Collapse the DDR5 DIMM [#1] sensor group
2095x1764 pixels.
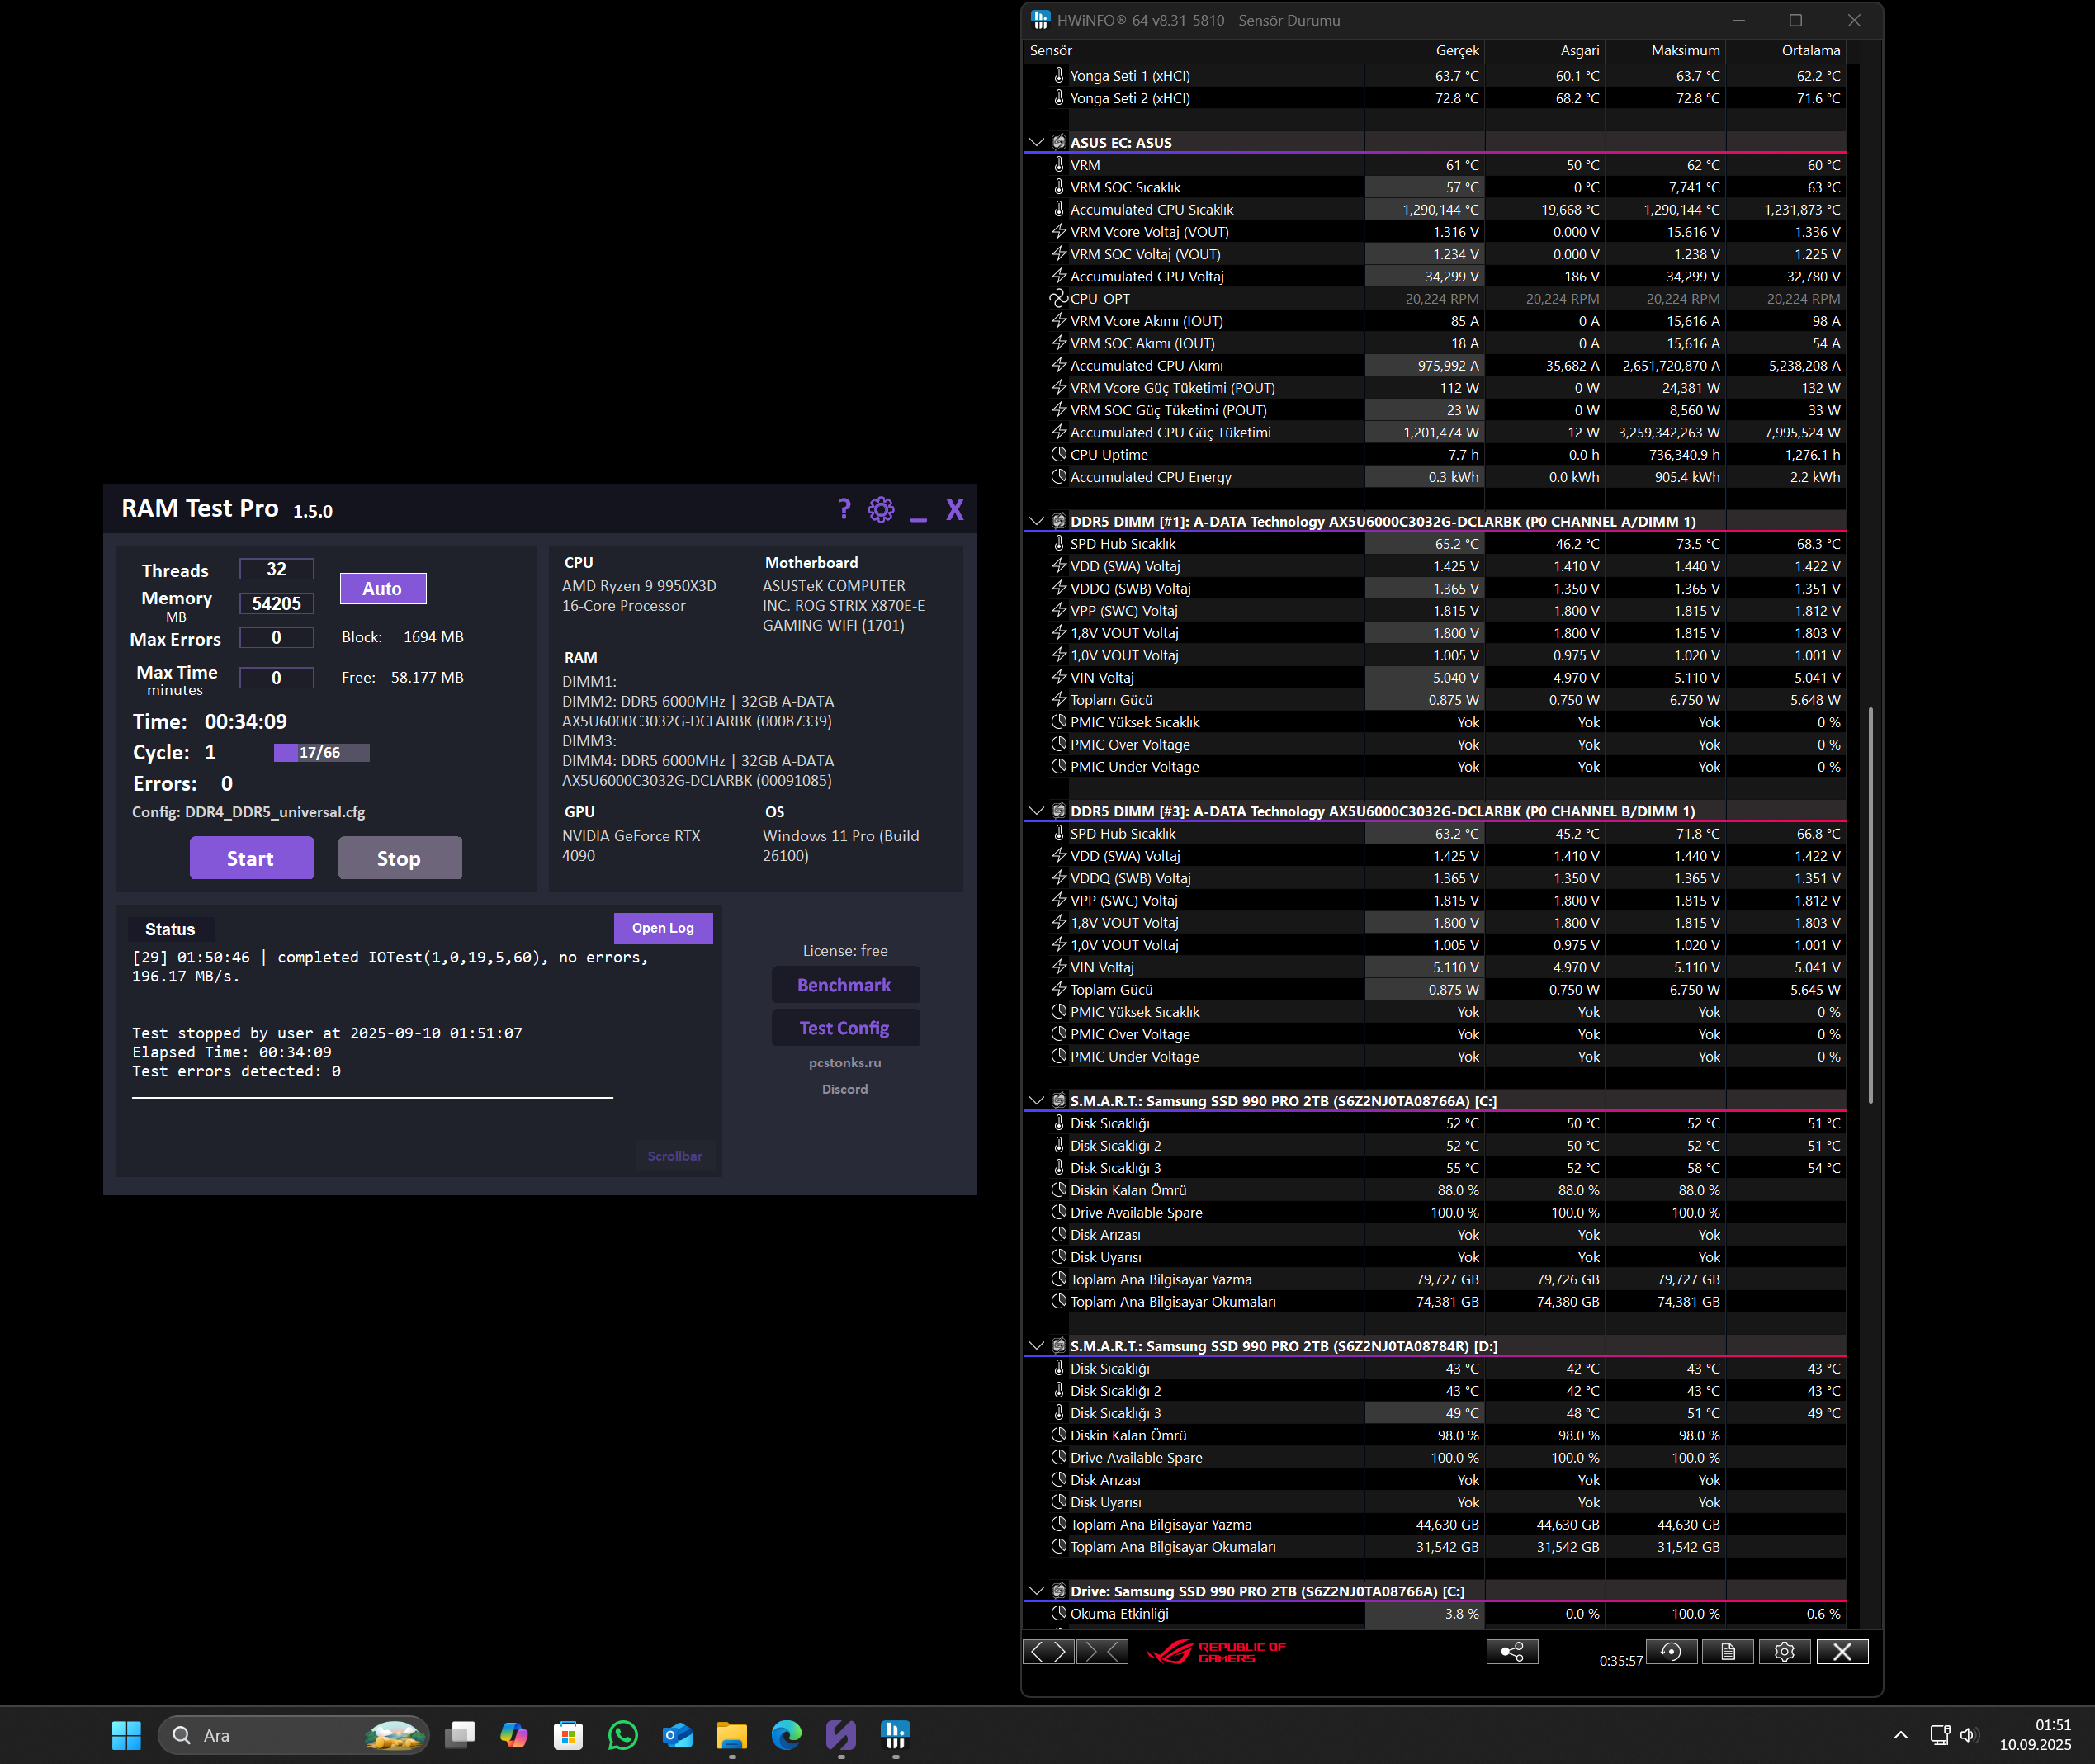point(1036,522)
